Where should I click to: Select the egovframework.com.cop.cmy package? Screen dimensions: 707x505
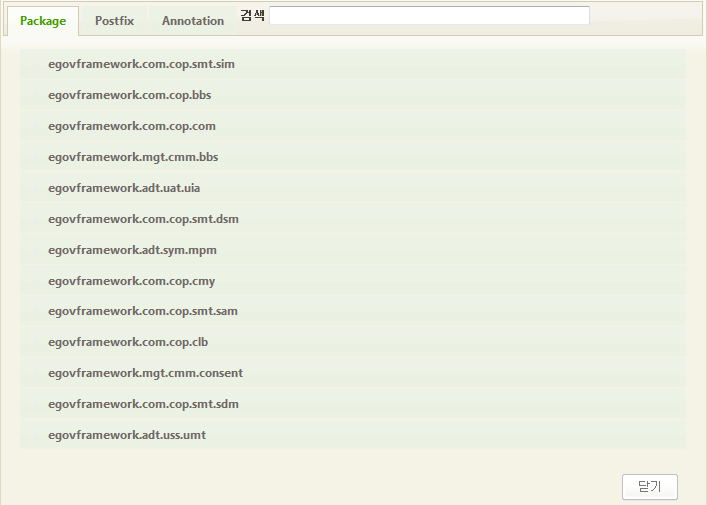pyautogui.click(x=131, y=281)
